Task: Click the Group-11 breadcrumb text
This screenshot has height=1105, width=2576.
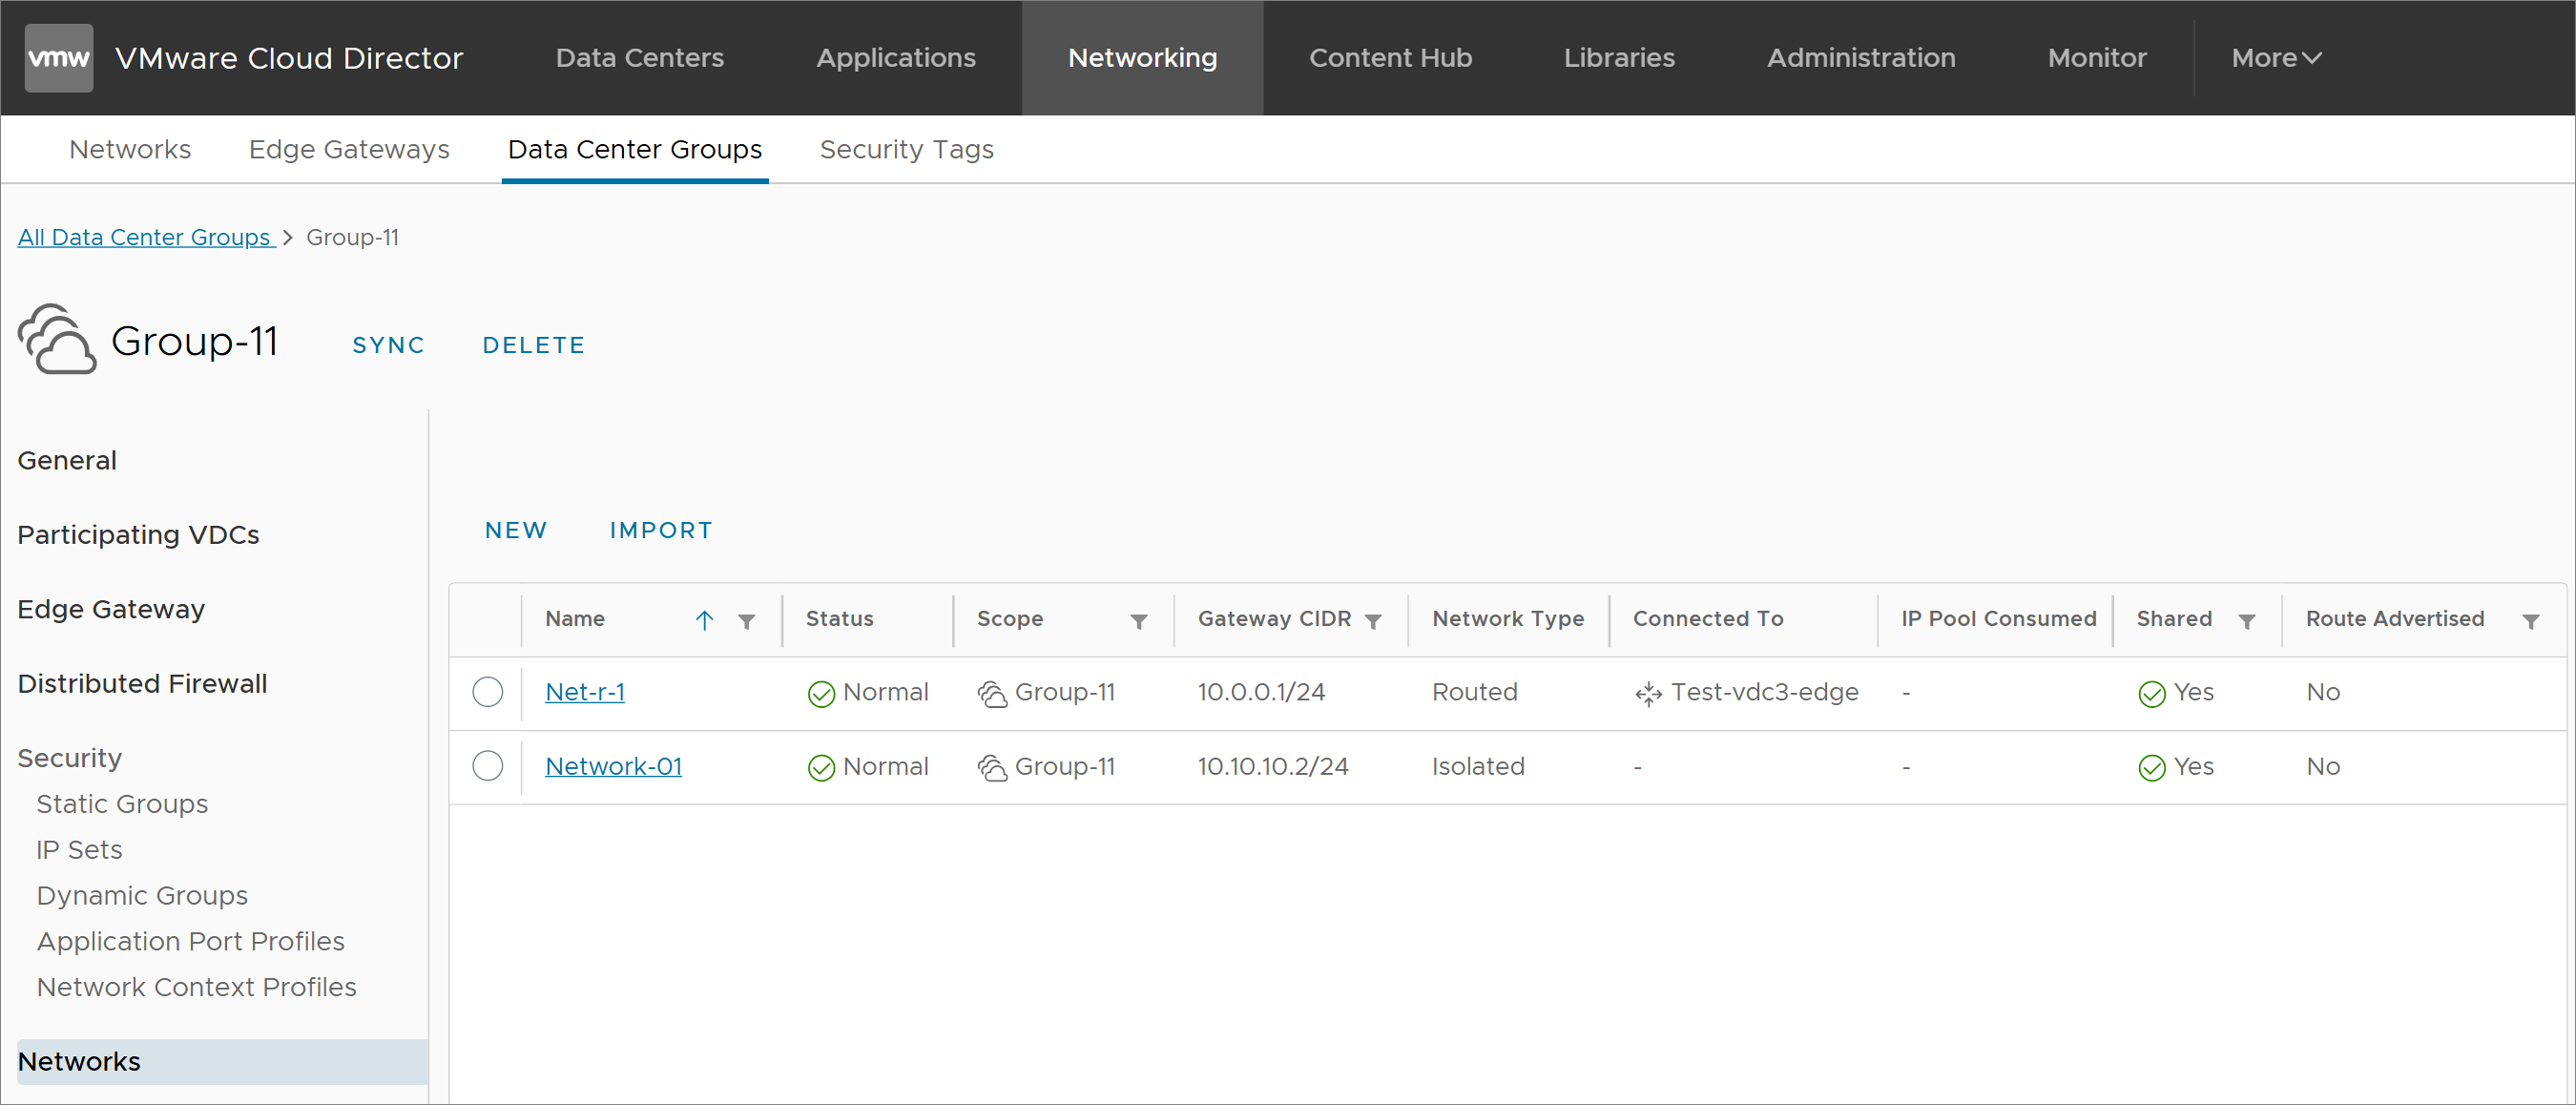Action: (352, 237)
